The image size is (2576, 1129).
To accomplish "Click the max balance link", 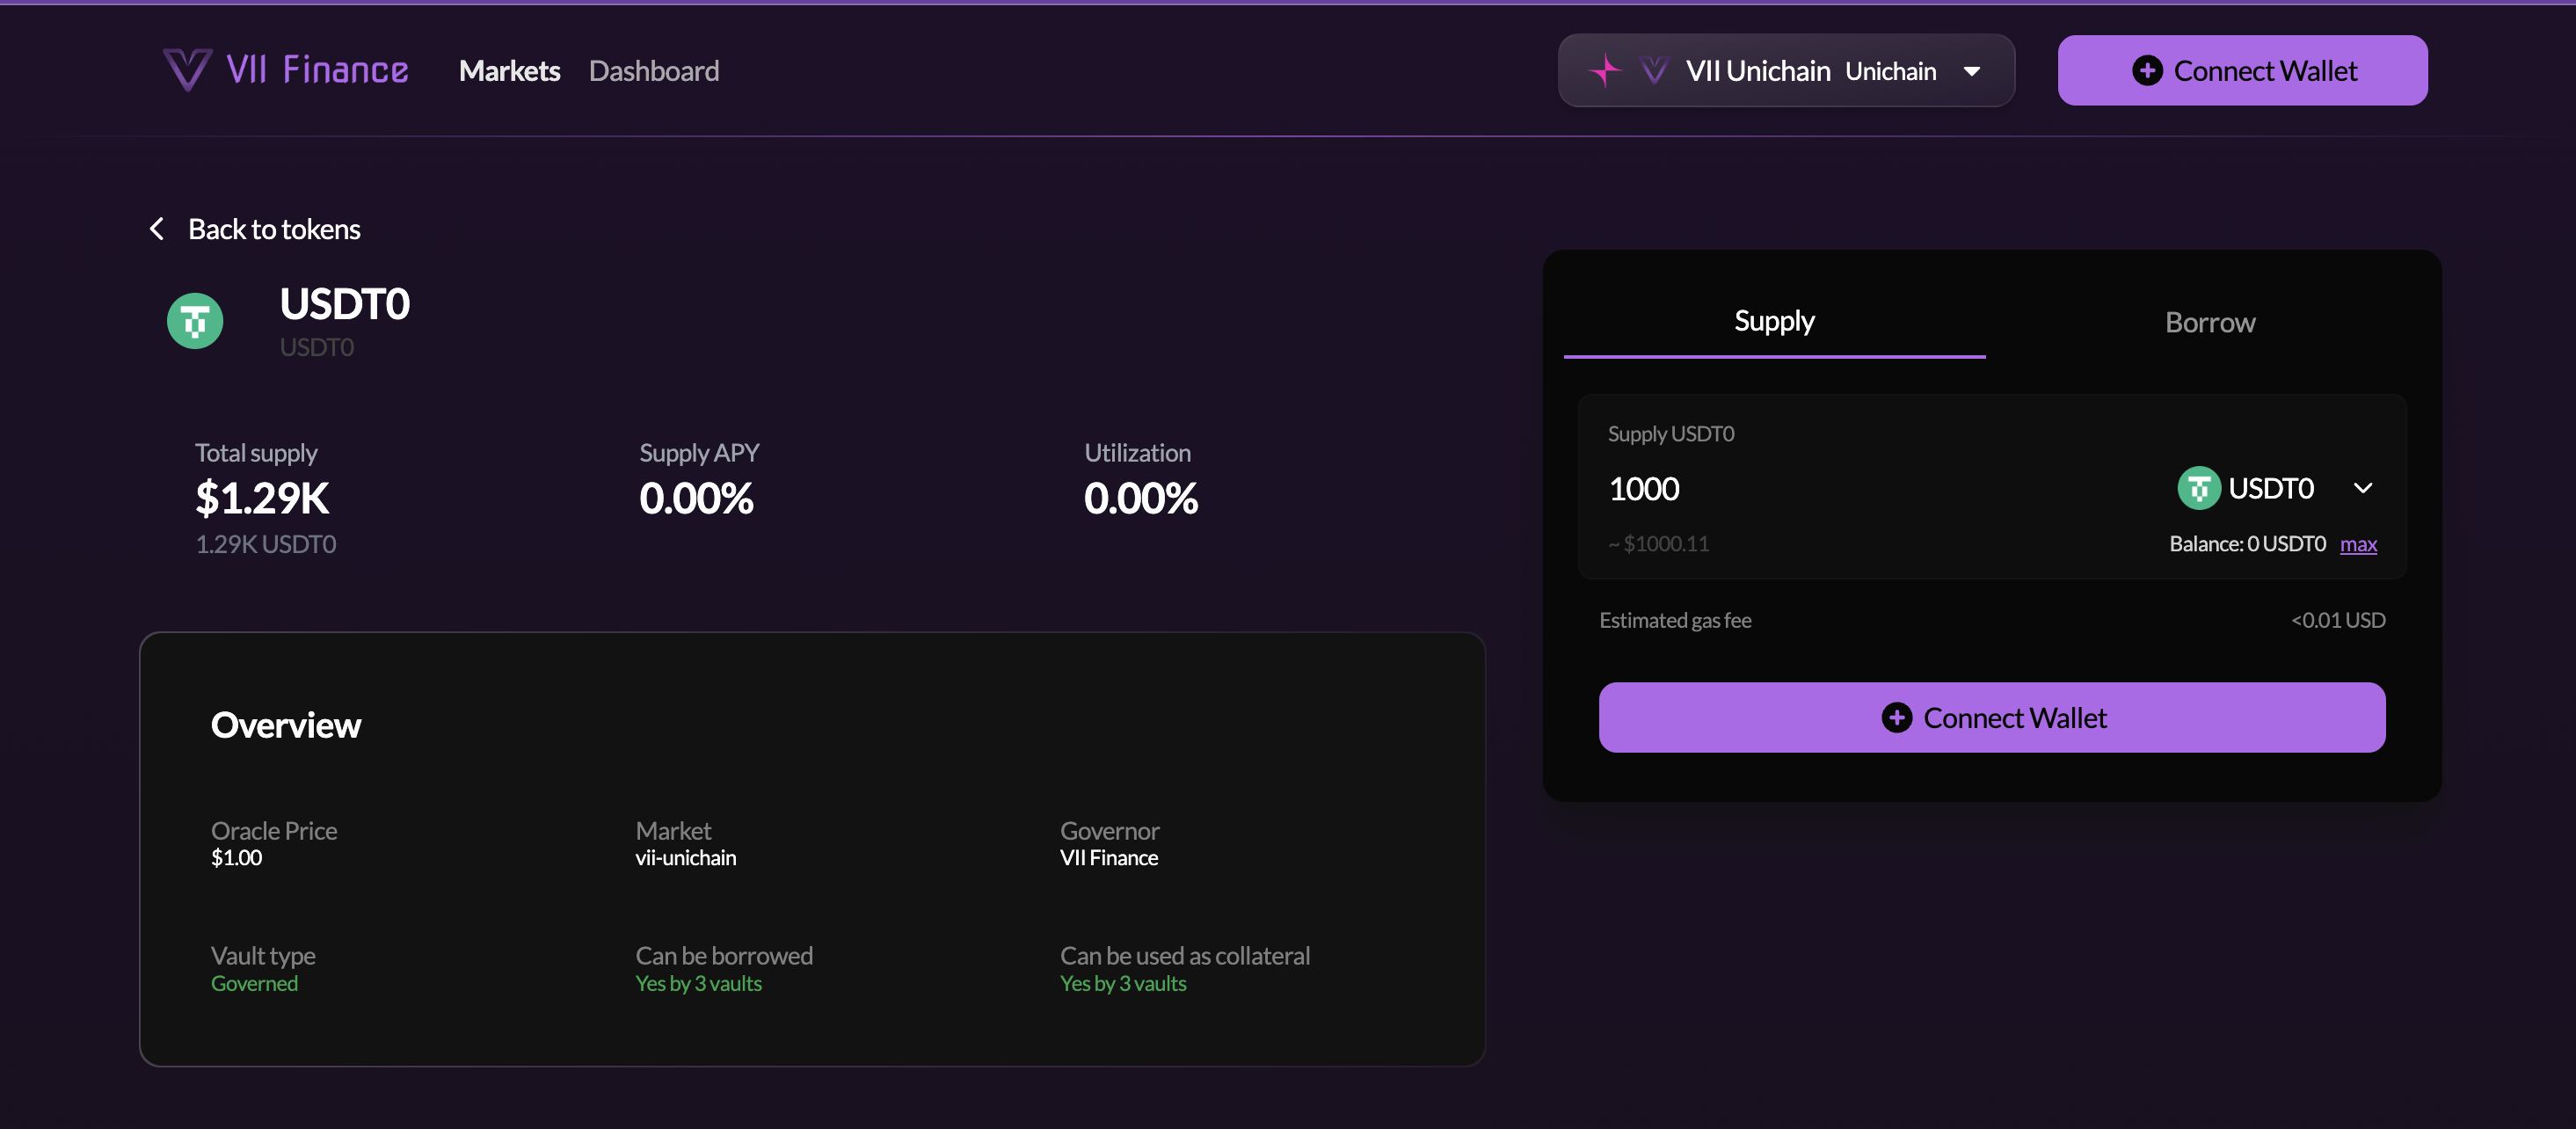I will click(2358, 544).
